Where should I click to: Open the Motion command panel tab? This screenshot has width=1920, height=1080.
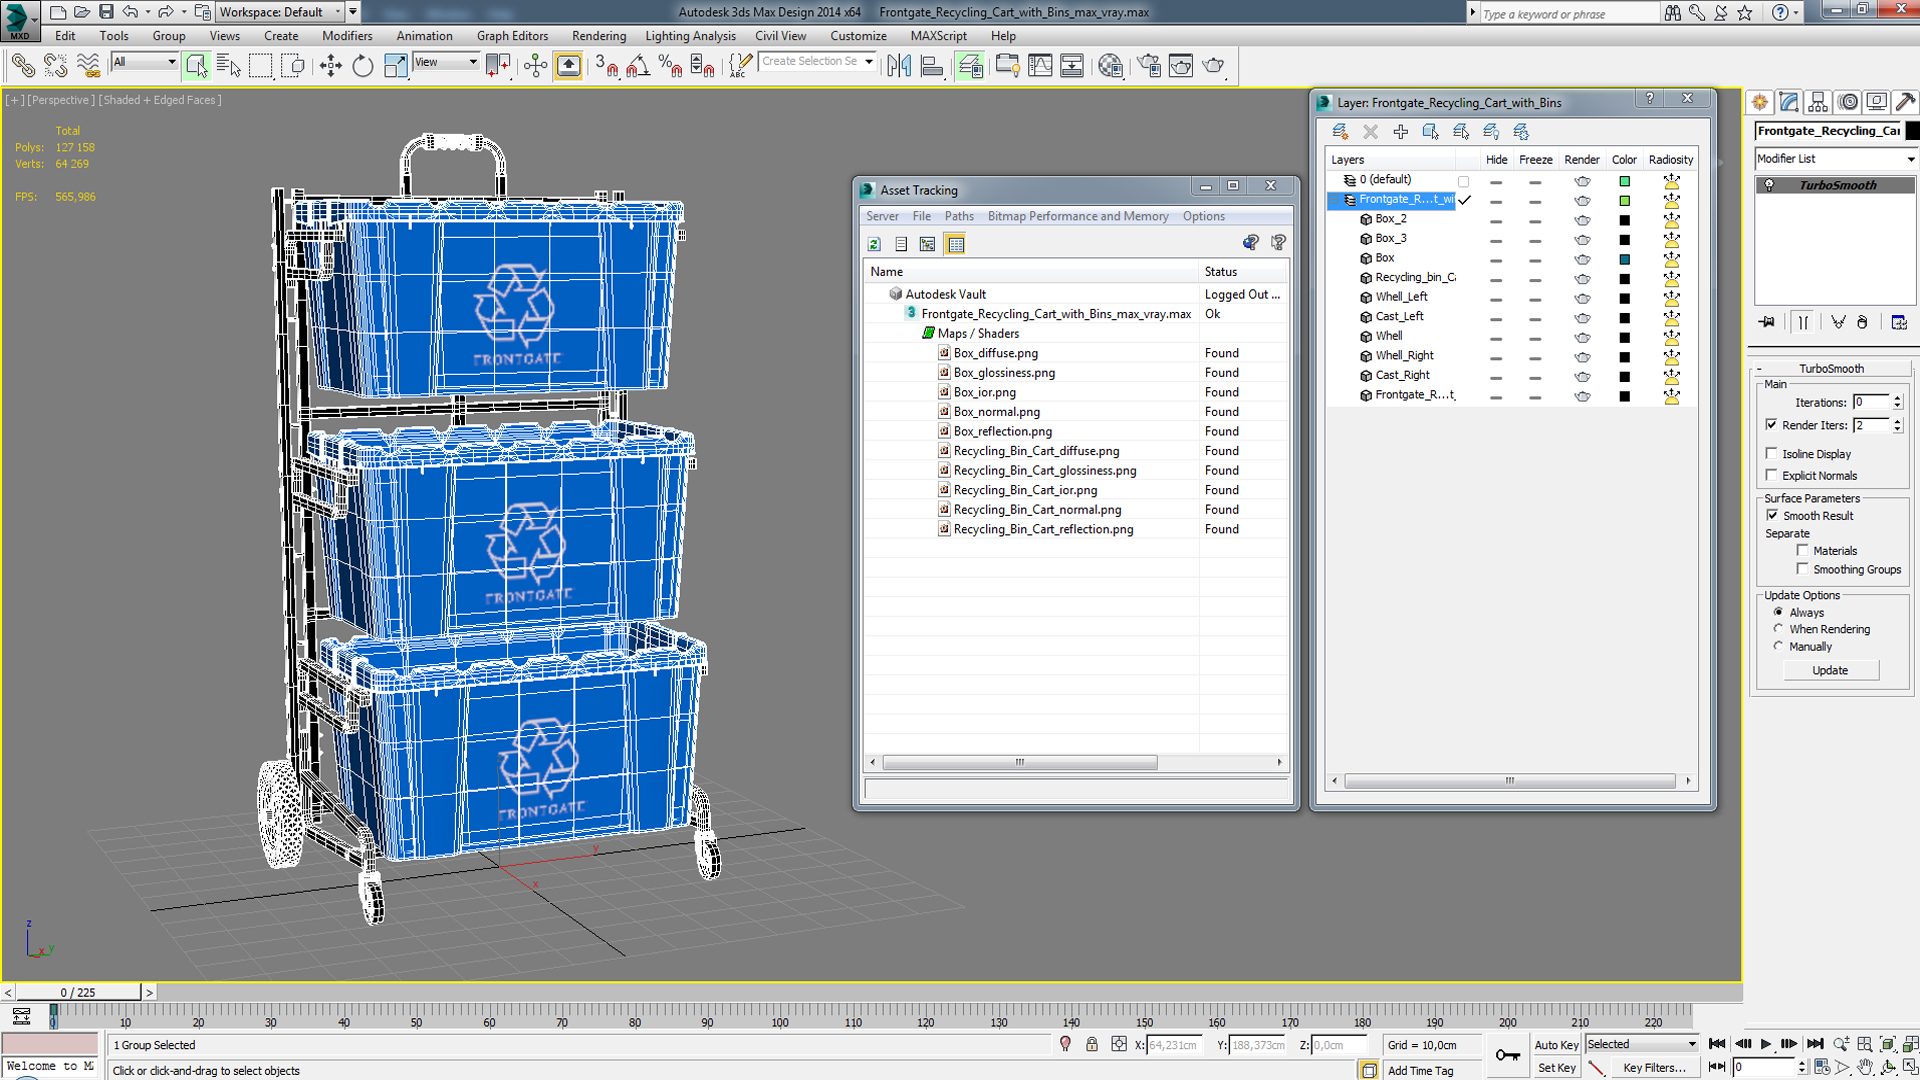(1848, 102)
